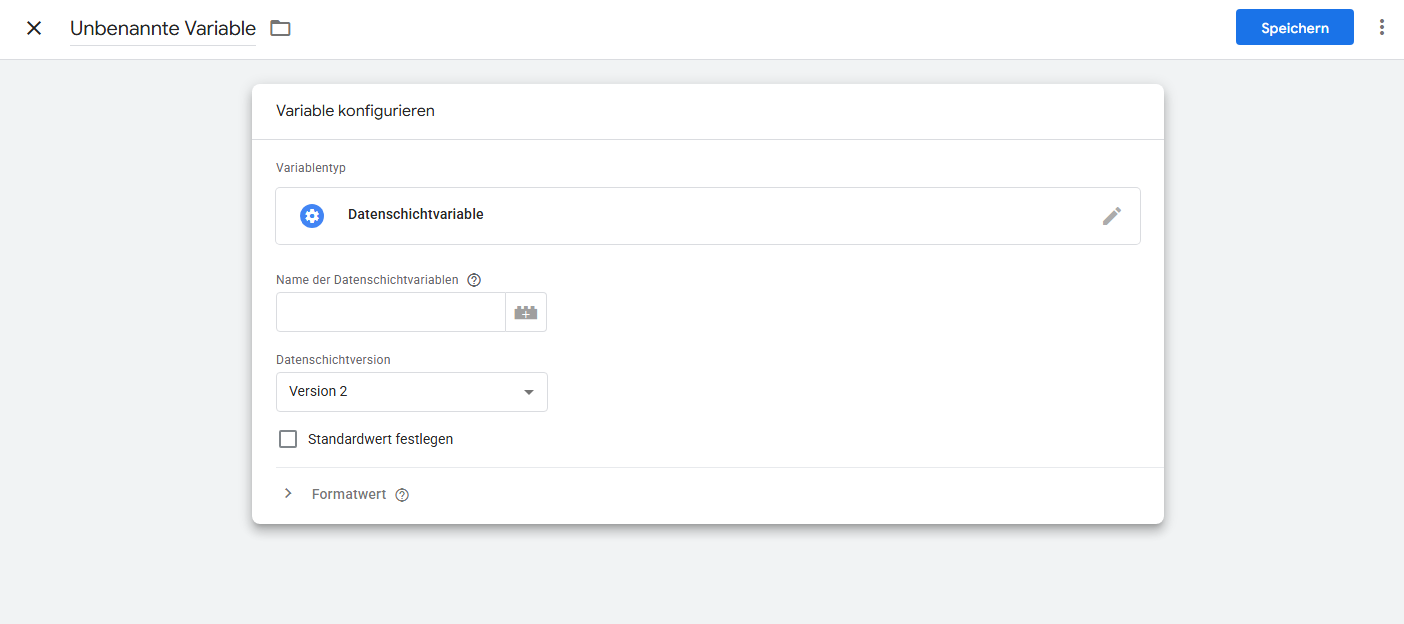The height and width of the screenshot is (624, 1404).
Task: Click the Standardwert festlegen label text
Action: pos(380,439)
